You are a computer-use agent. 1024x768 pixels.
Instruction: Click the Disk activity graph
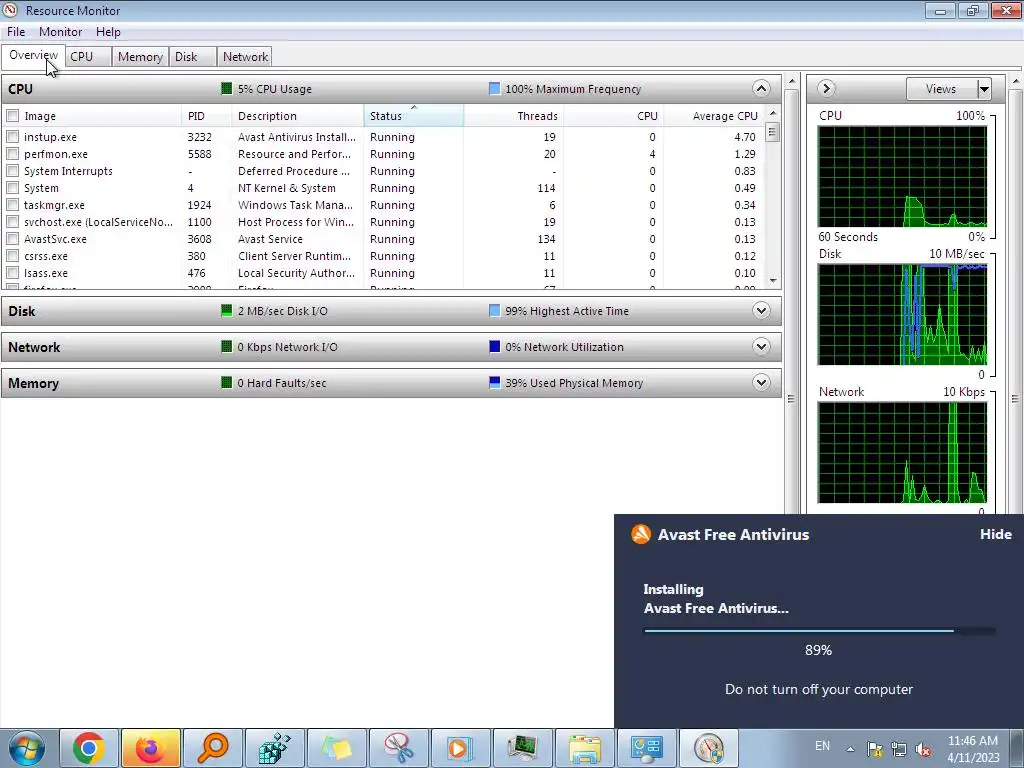pos(902,315)
